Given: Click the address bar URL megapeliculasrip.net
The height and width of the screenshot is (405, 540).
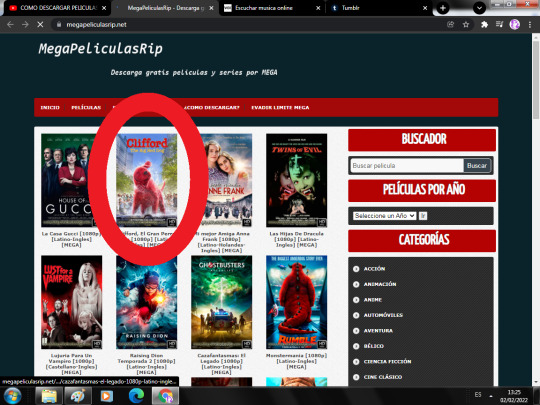Looking at the screenshot, I should 96,24.
